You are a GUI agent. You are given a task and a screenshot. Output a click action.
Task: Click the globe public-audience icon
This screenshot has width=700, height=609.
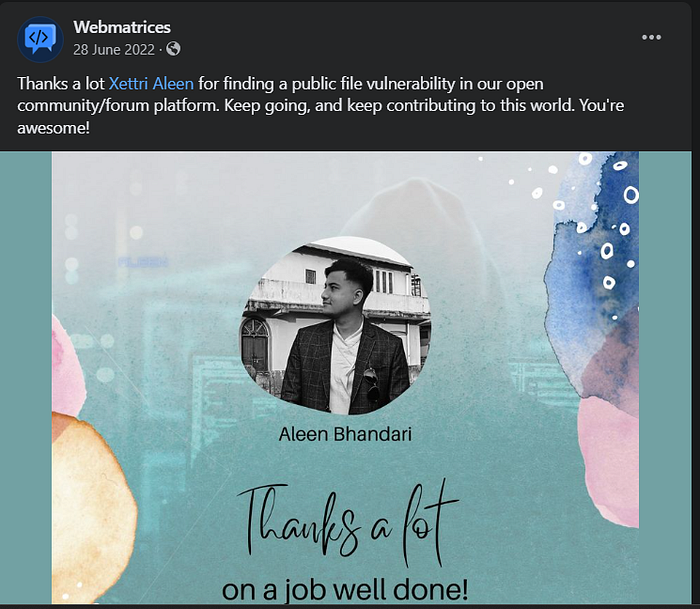click(x=173, y=49)
